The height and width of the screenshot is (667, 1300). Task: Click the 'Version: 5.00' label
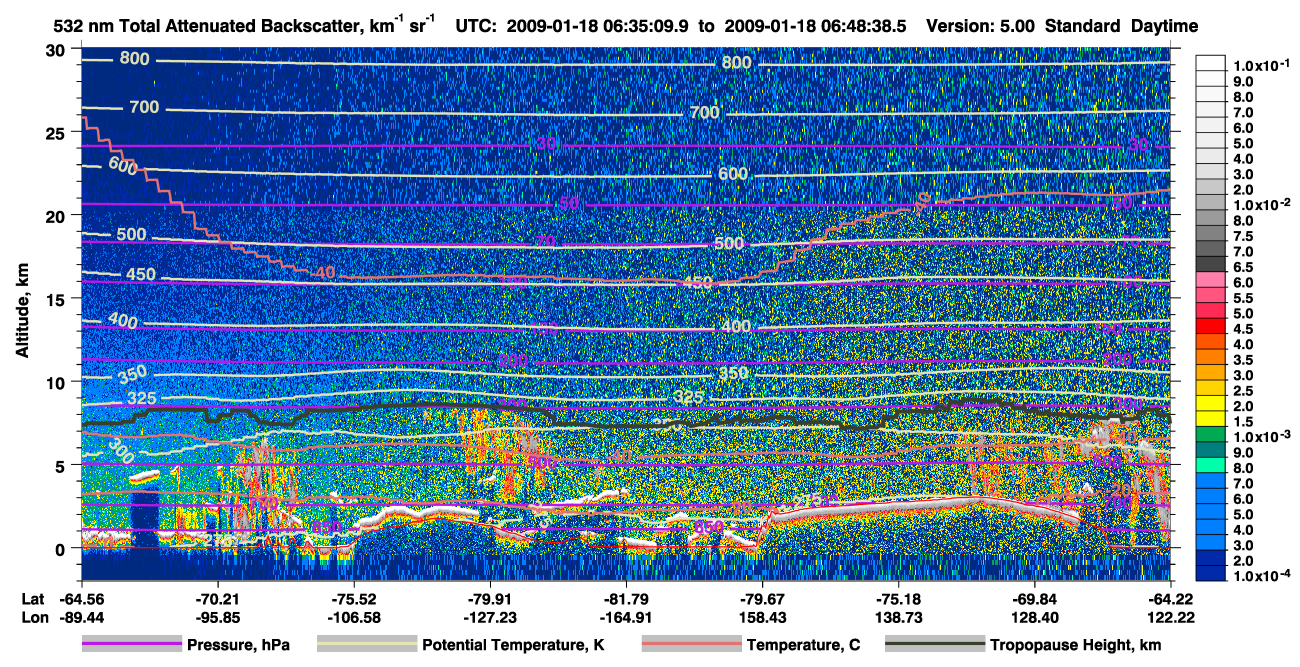pyautogui.click(x=981, y=24)
